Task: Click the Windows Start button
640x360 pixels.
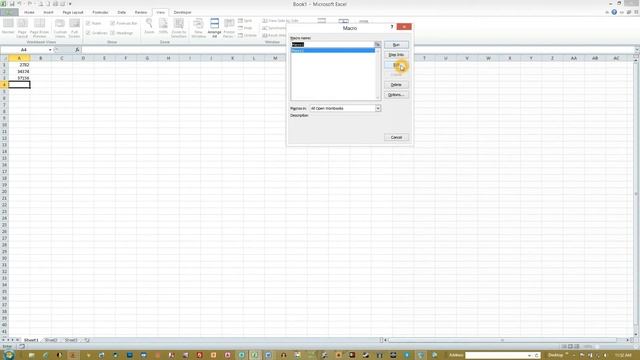Action: (x=8, y=355)
